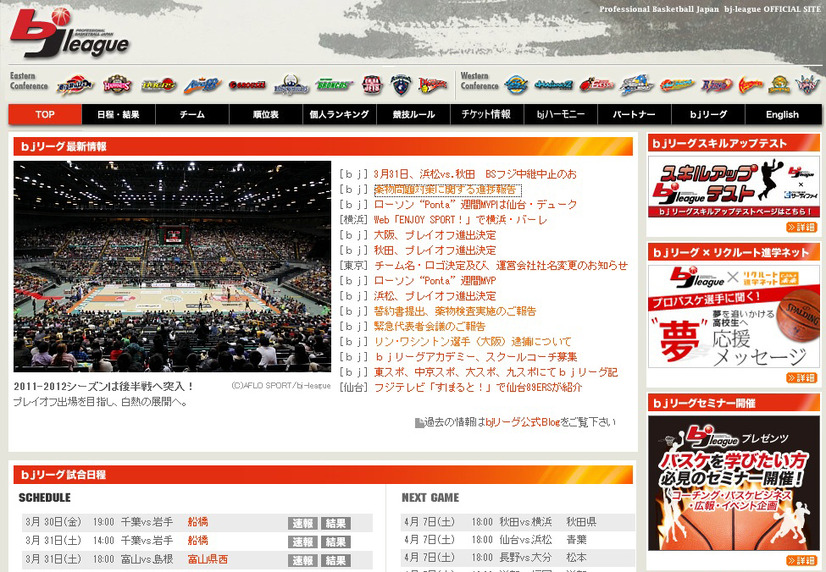Image resolution: width=826 pixels, height=572 pixels.
Task: Open the 順位表 standings menu item
Action: [x=266, y=114]
